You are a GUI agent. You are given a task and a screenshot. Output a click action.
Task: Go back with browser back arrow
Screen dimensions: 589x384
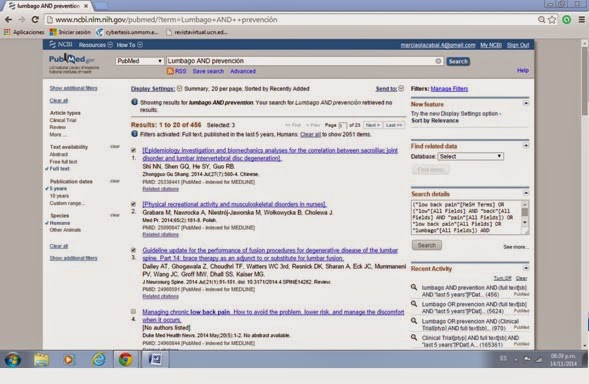pos(8,20)
